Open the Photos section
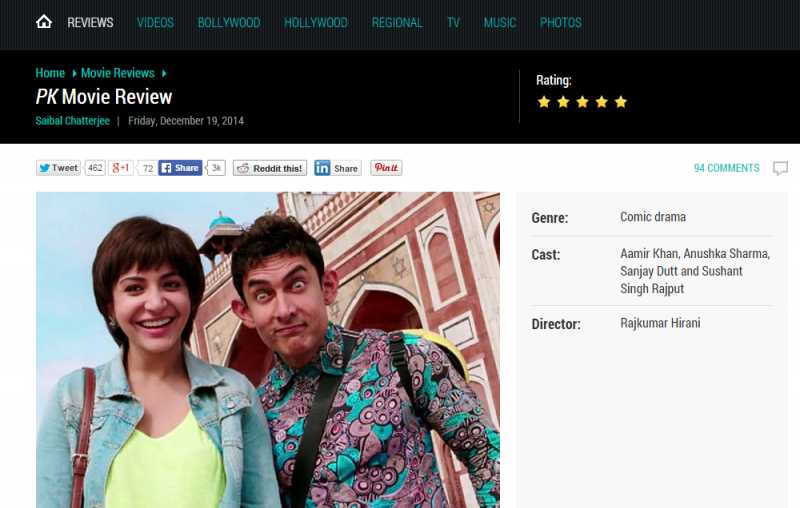The width and height of the screenshot is (800, 508). coord(561,22)
